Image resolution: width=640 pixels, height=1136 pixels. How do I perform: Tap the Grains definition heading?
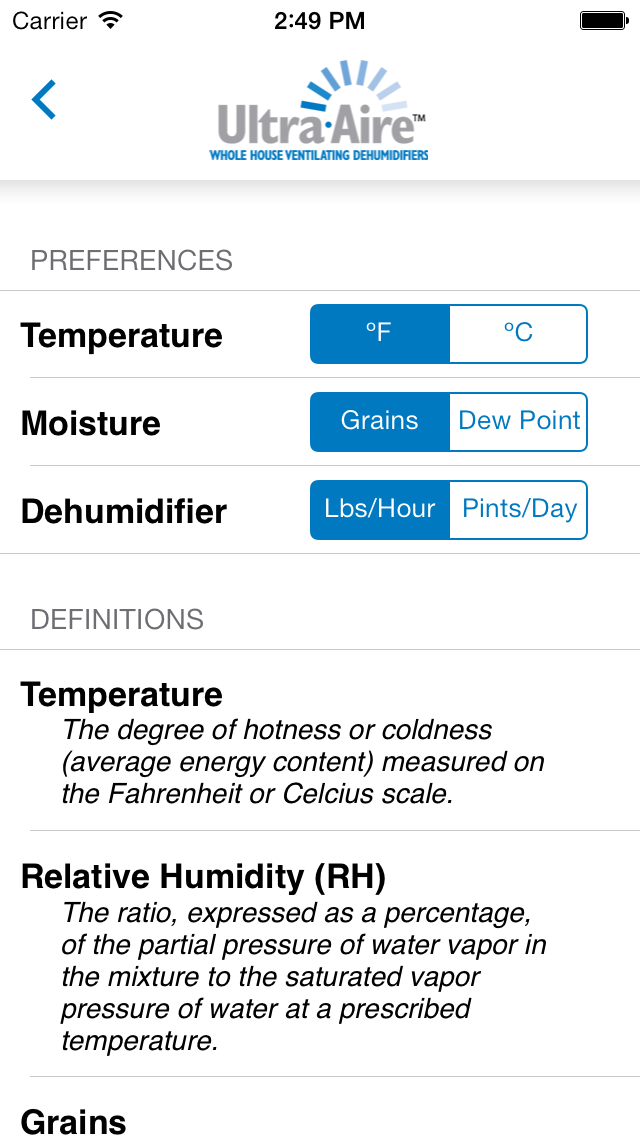point(73,1122)
